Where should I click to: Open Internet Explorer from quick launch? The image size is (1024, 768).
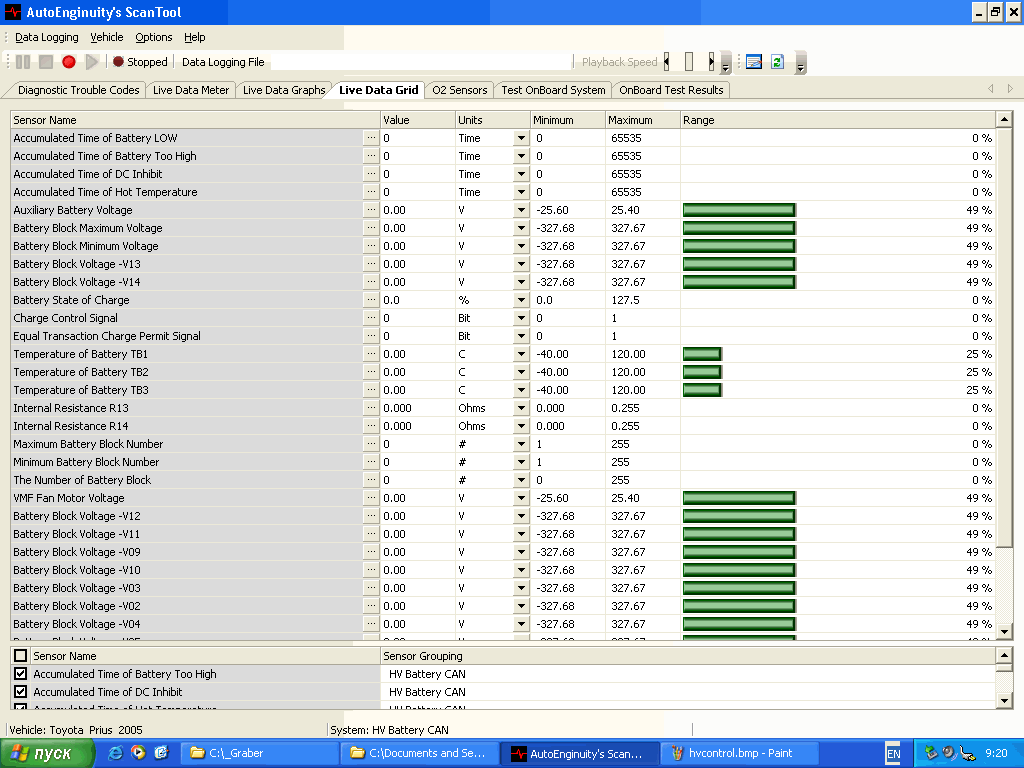pyautogui.click(x=116, y=753)
